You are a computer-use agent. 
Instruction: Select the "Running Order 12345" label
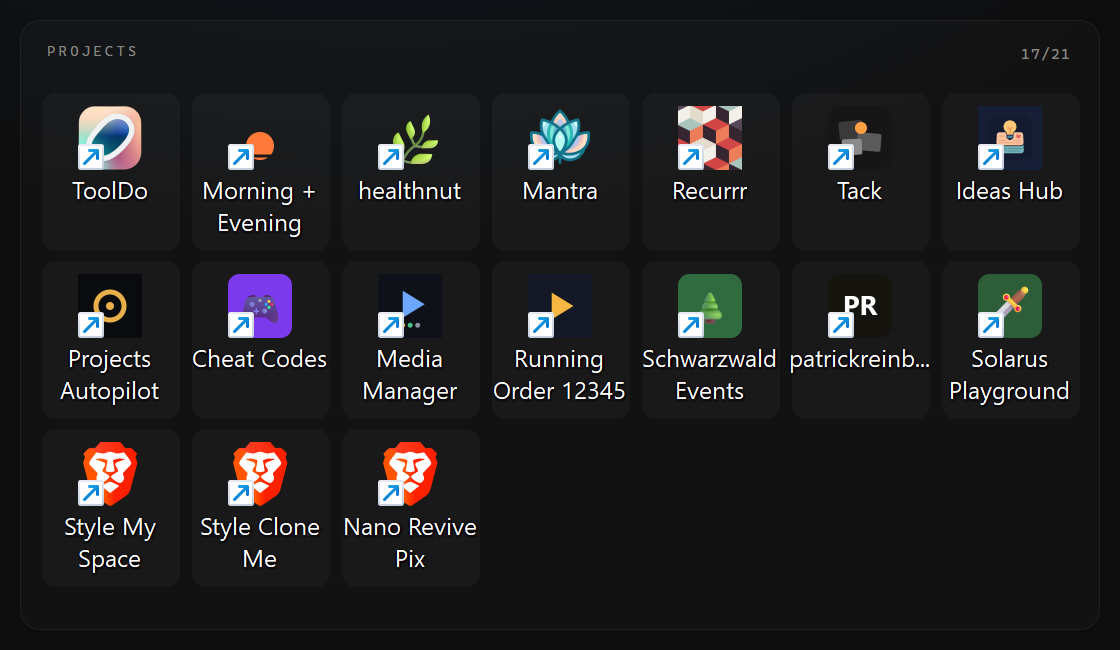[559, 375]
